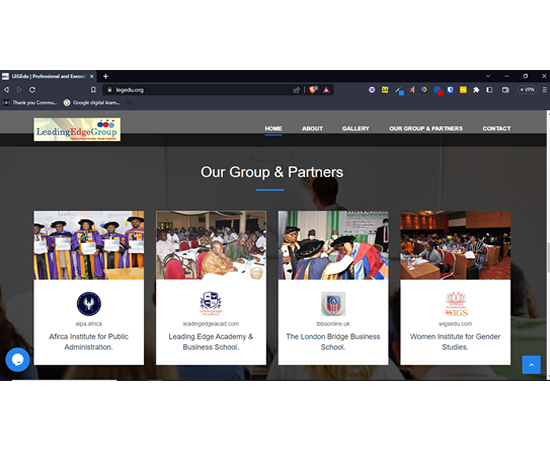Screen dimensions: 550x450
Task: Open the blue chat bubble widget
Action: [18, 360]
